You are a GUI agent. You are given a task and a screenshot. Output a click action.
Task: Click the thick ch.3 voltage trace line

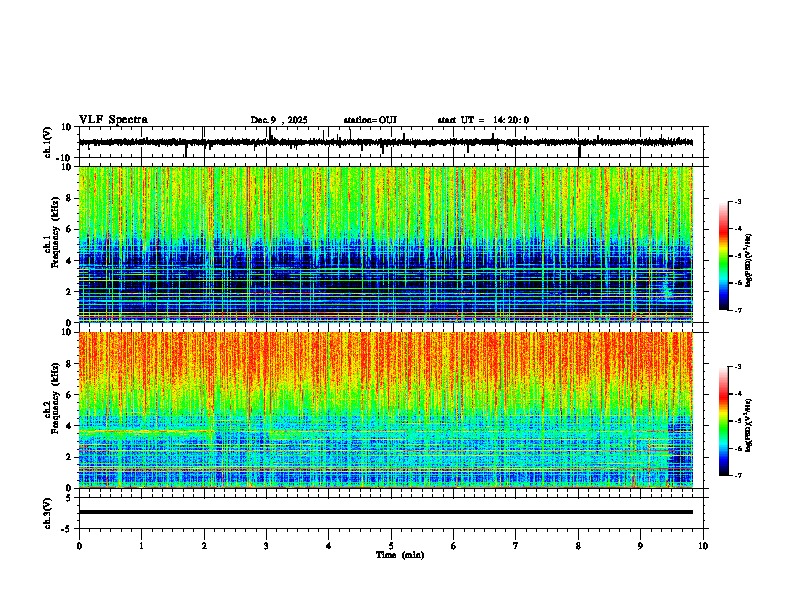point(386,512)
